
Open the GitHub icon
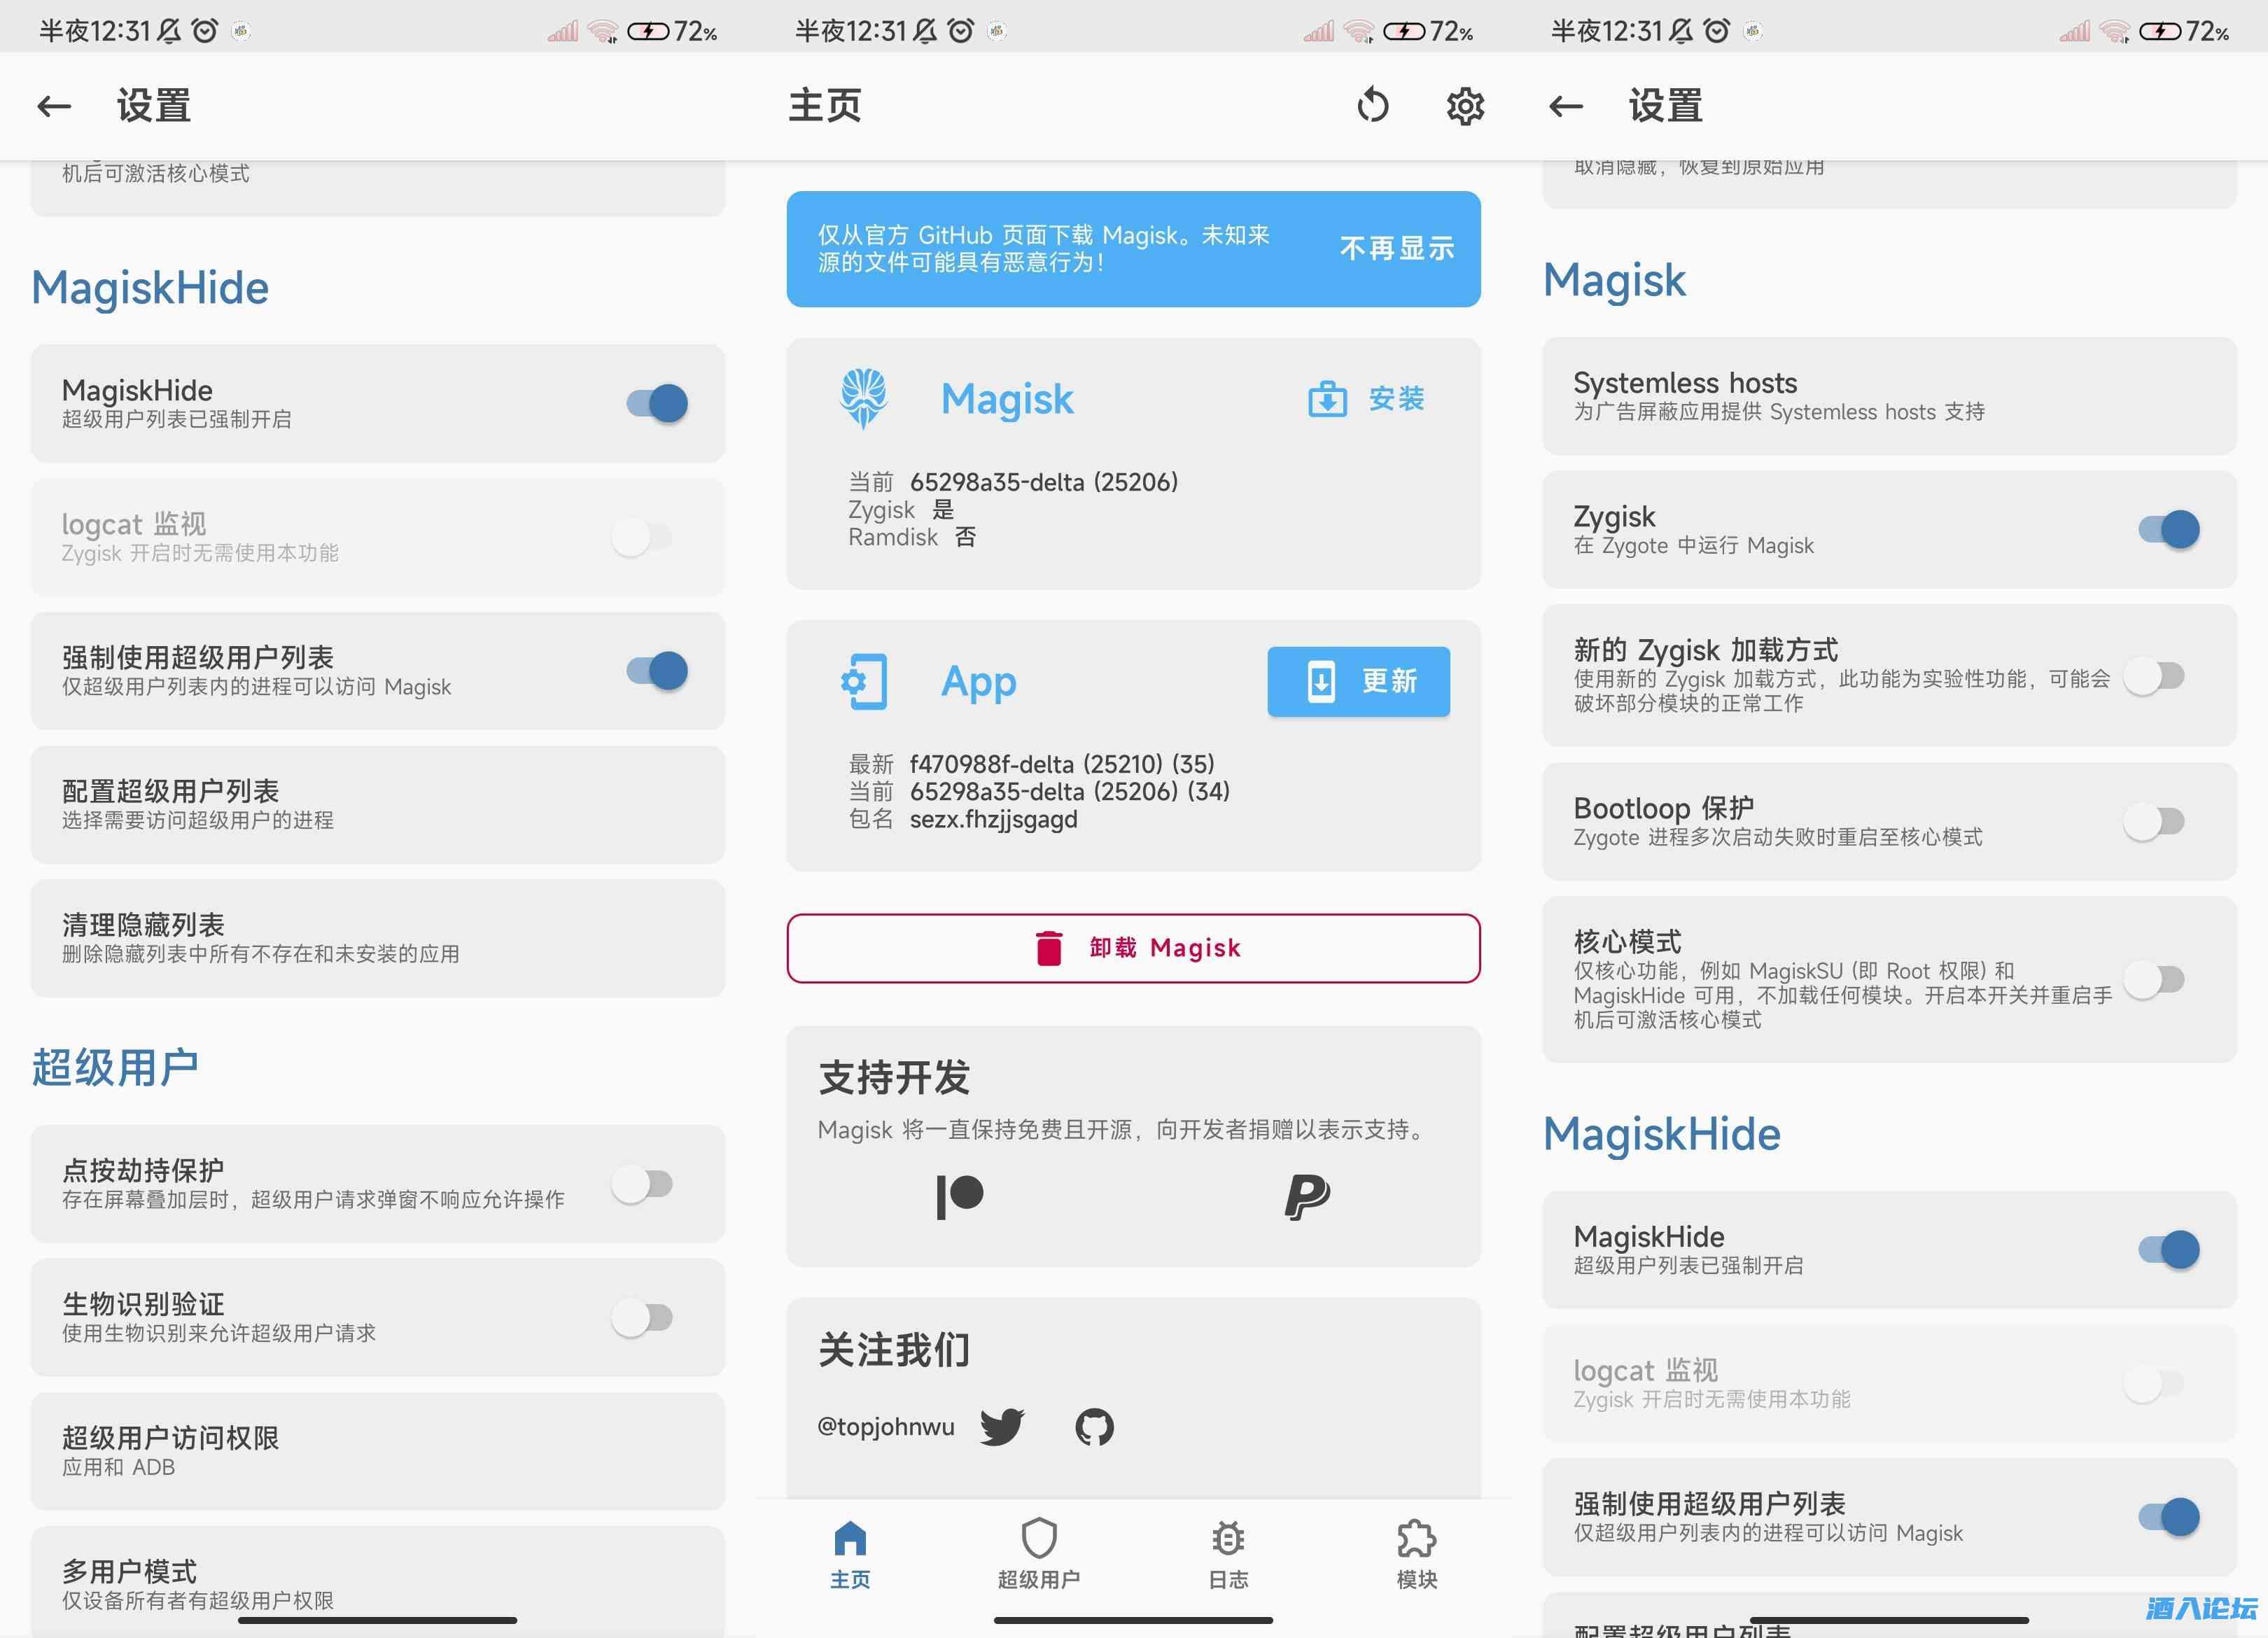(1094, 1426)
